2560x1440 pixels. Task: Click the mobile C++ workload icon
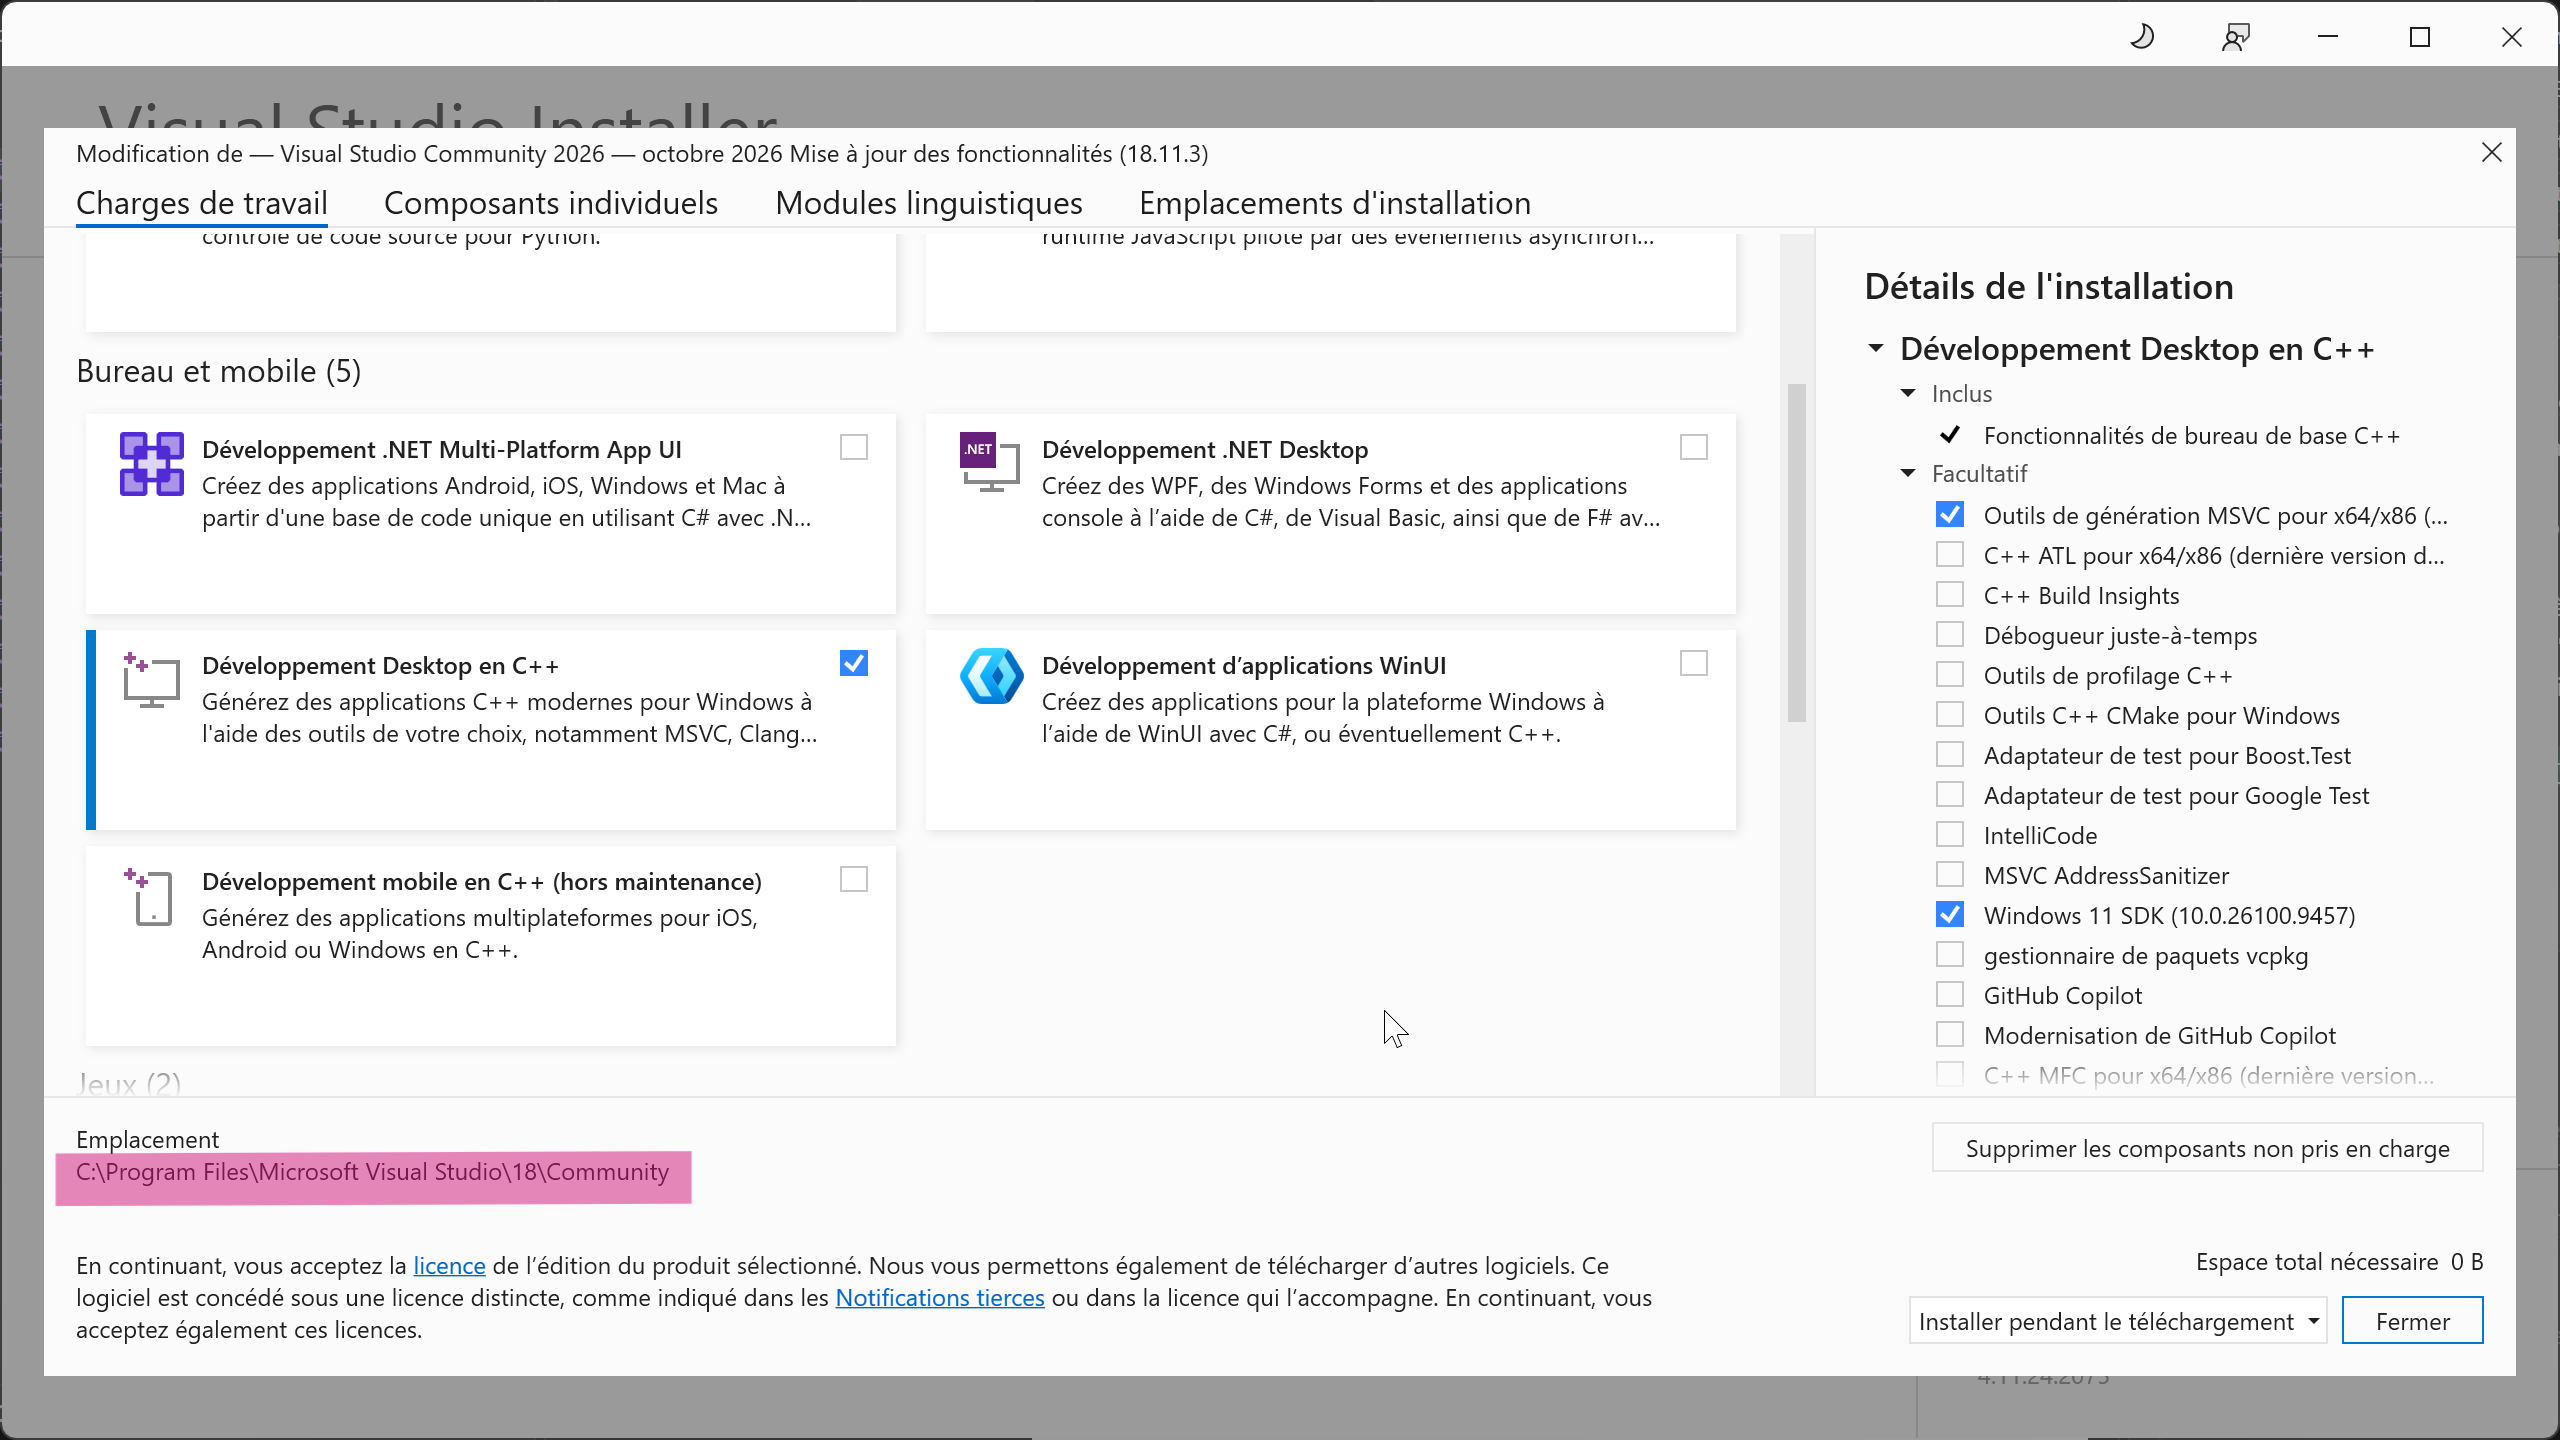pyautogui.click(x=149, y=897)
